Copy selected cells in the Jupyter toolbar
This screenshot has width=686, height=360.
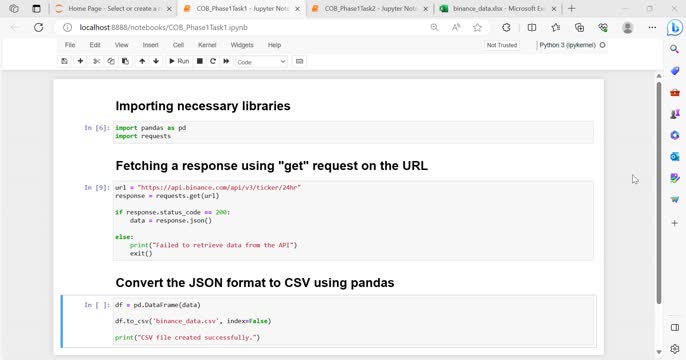click(x=111, y=61)
